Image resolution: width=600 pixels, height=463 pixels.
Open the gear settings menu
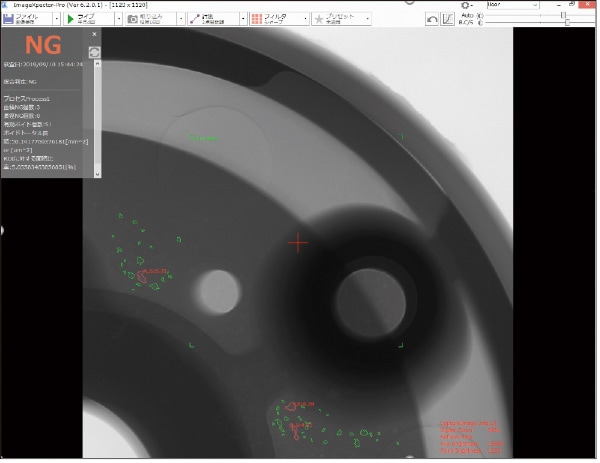click(466, 5)
